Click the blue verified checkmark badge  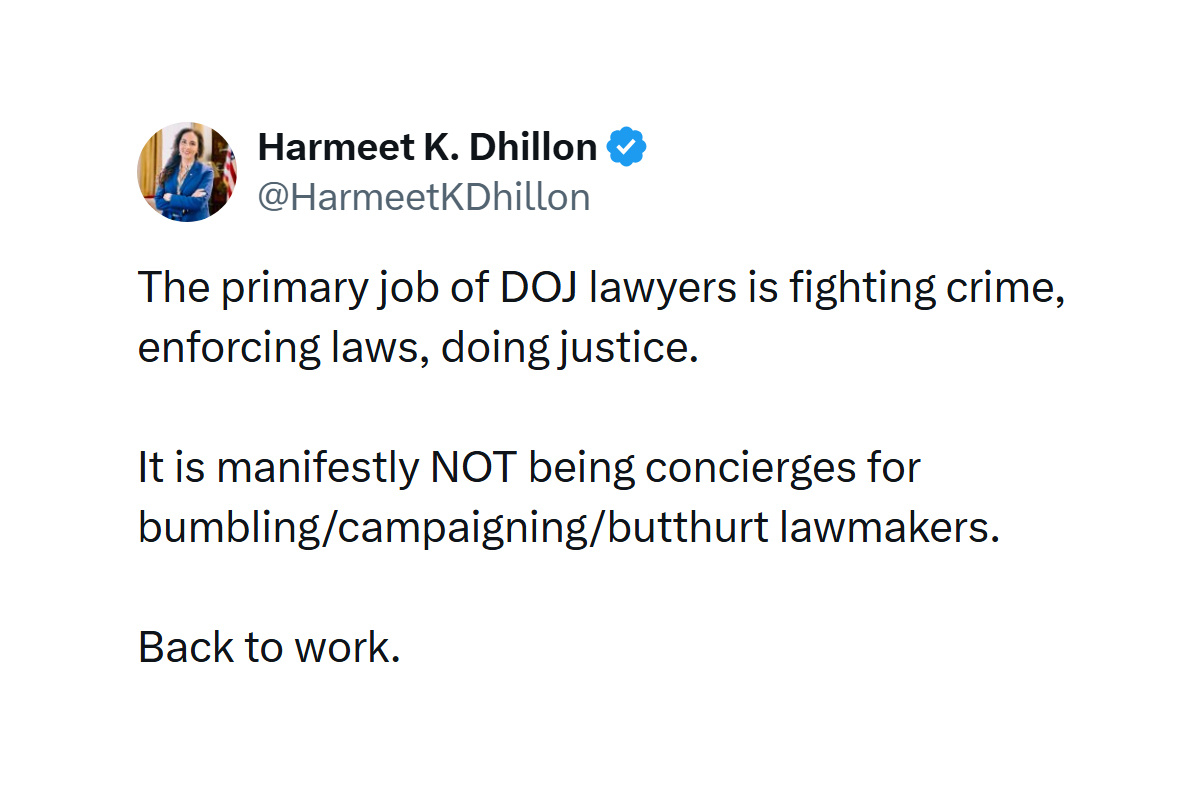tap(627, 148)
